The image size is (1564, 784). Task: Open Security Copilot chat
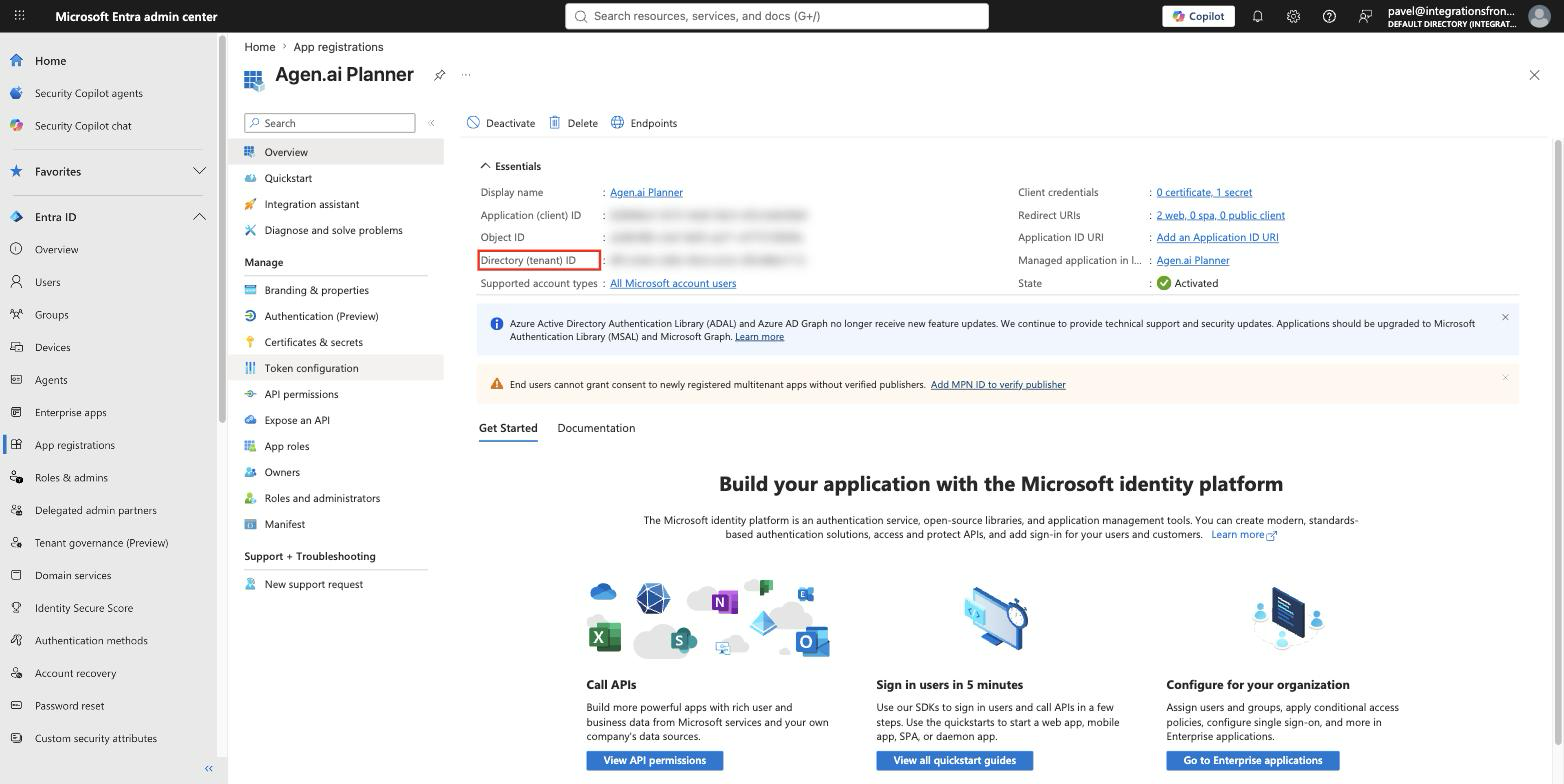[x=83, y=126]
